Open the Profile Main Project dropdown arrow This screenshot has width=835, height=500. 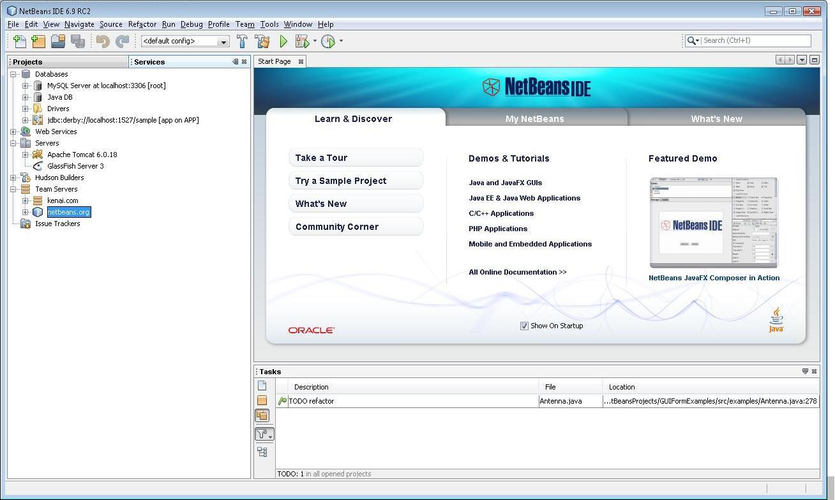pos(341,40)
